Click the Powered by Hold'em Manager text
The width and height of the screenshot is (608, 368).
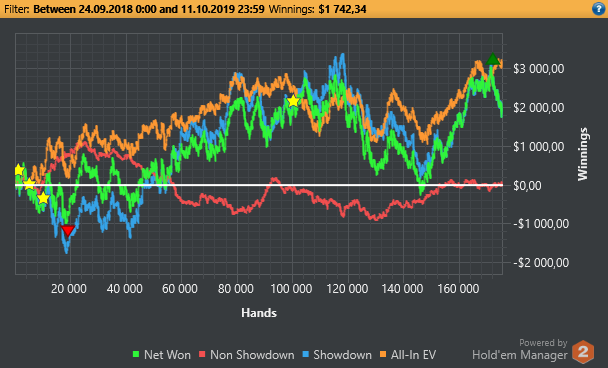(x=520, y=349)
